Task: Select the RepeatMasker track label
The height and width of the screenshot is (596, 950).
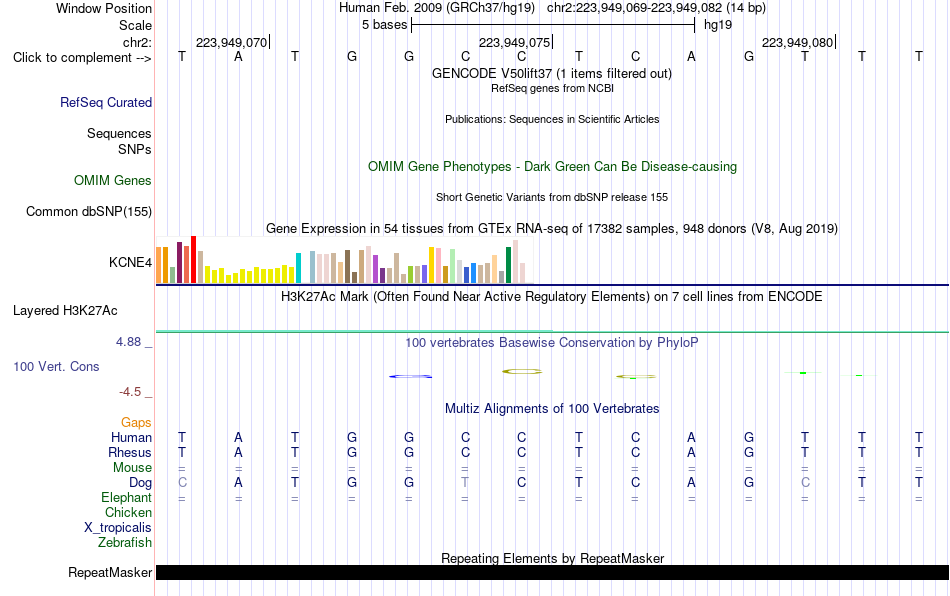Action: 110,572
